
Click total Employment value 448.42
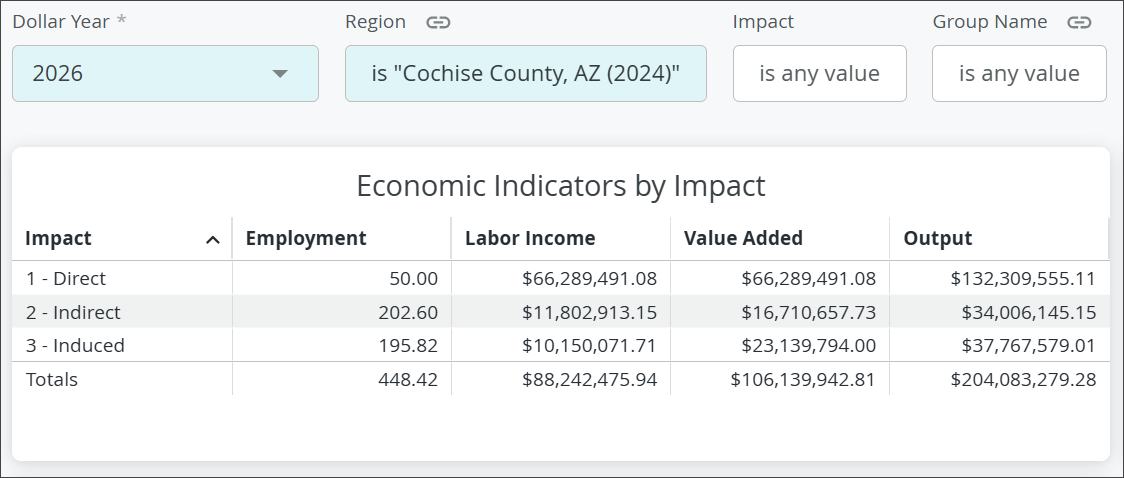409,379
